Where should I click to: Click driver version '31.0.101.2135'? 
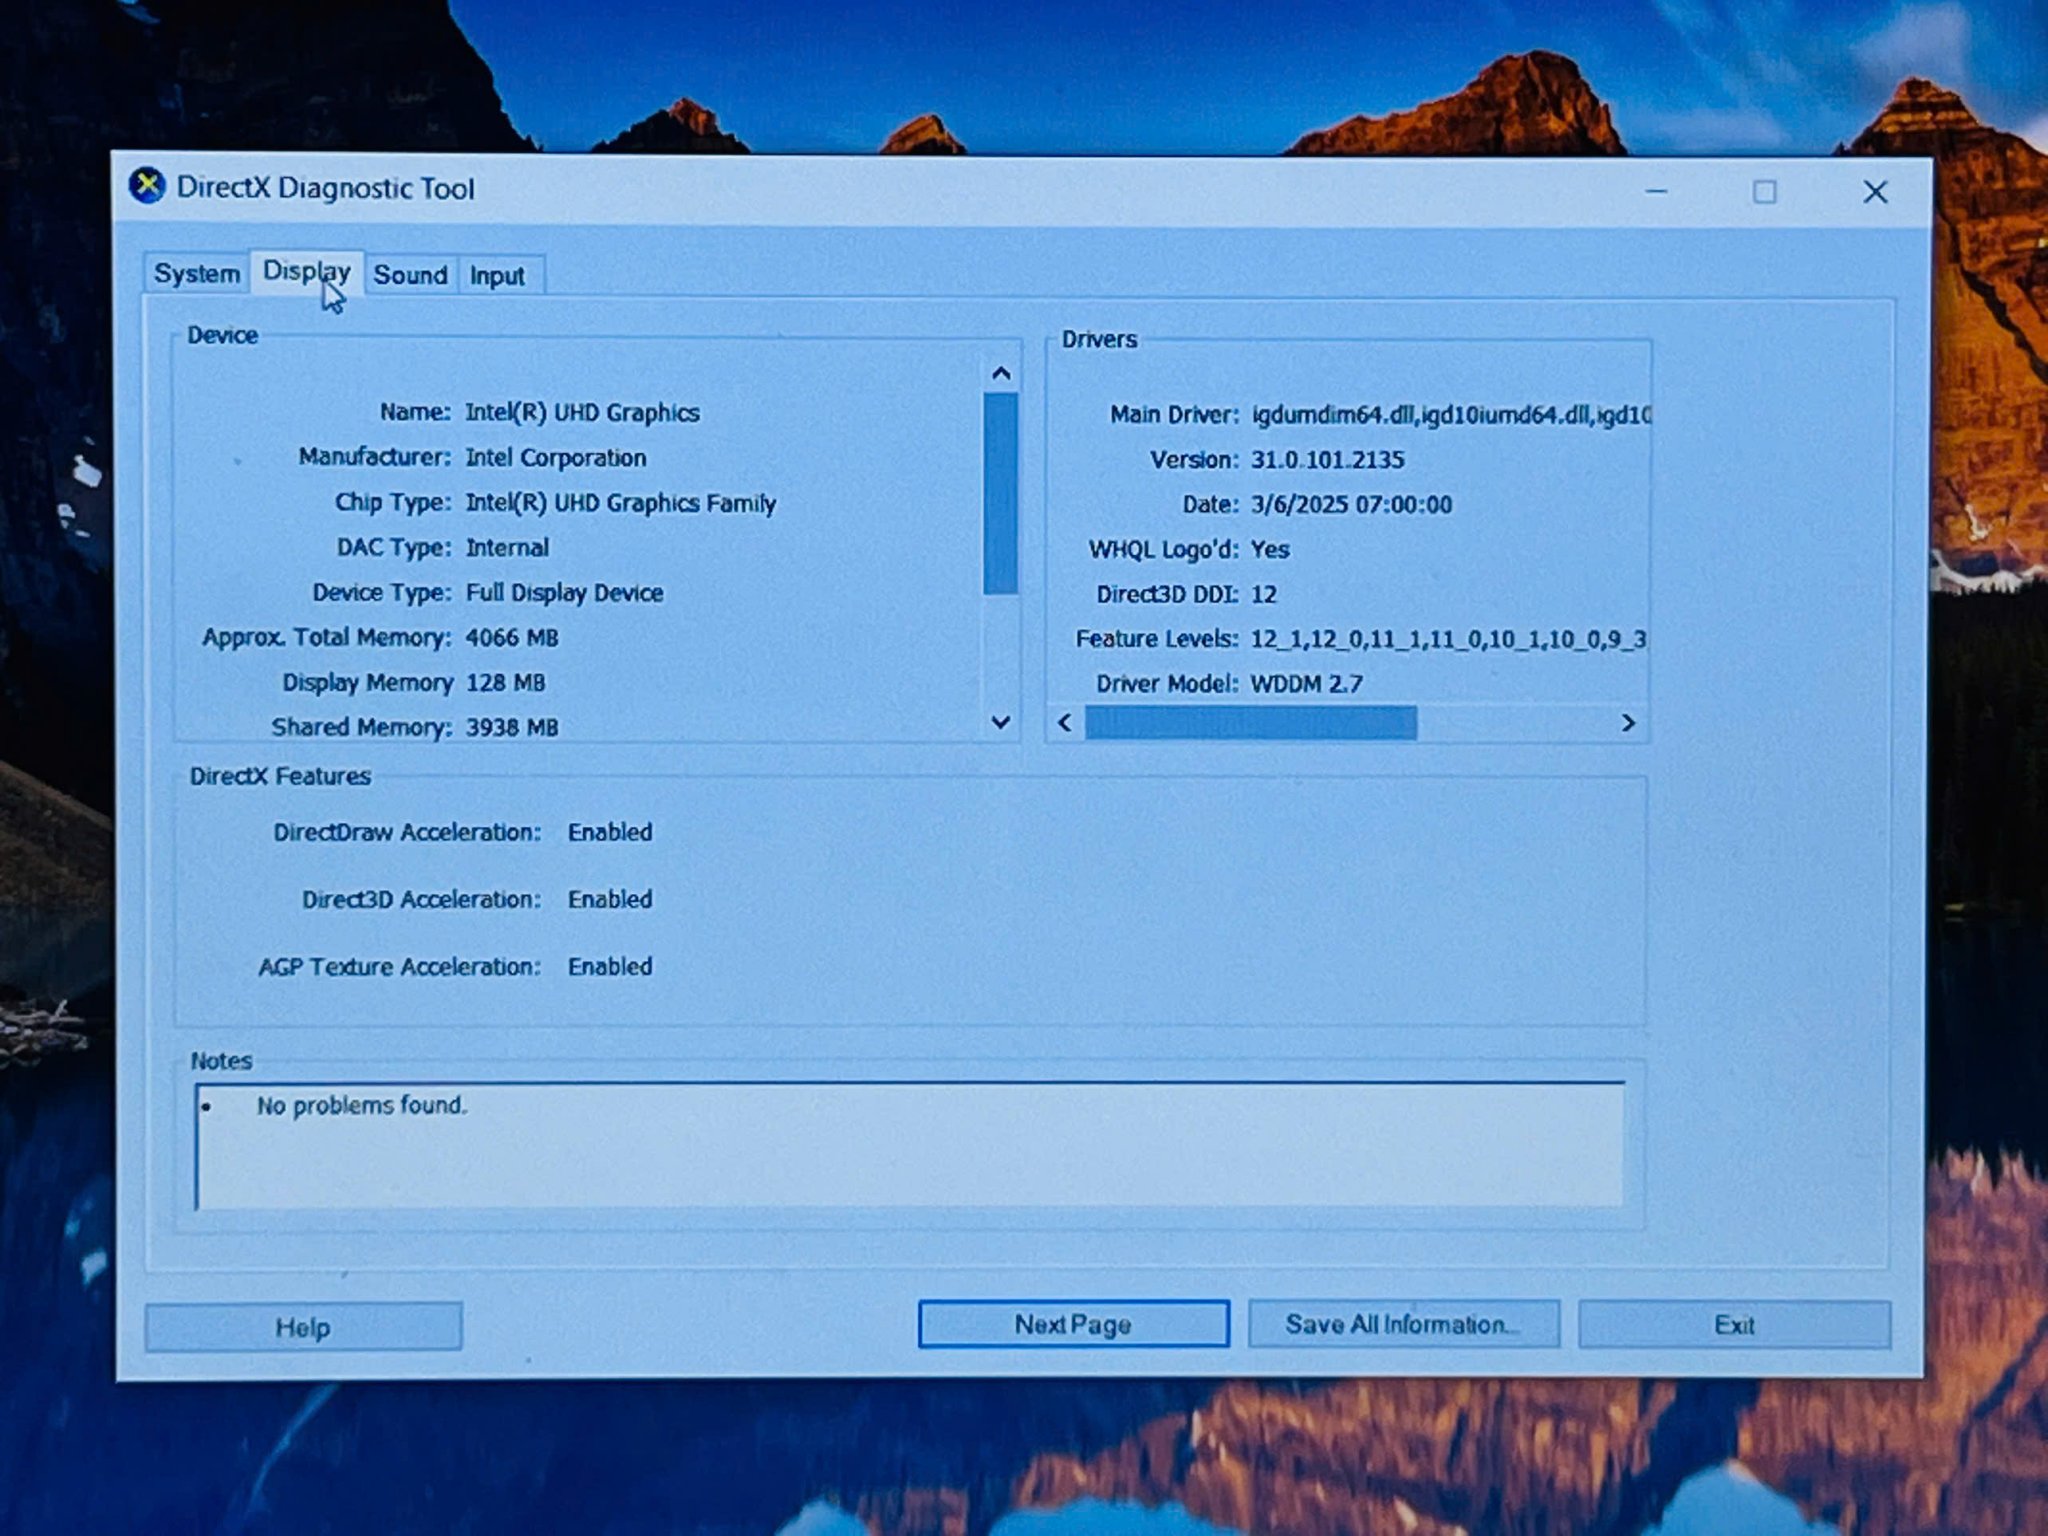point(1327,460)
